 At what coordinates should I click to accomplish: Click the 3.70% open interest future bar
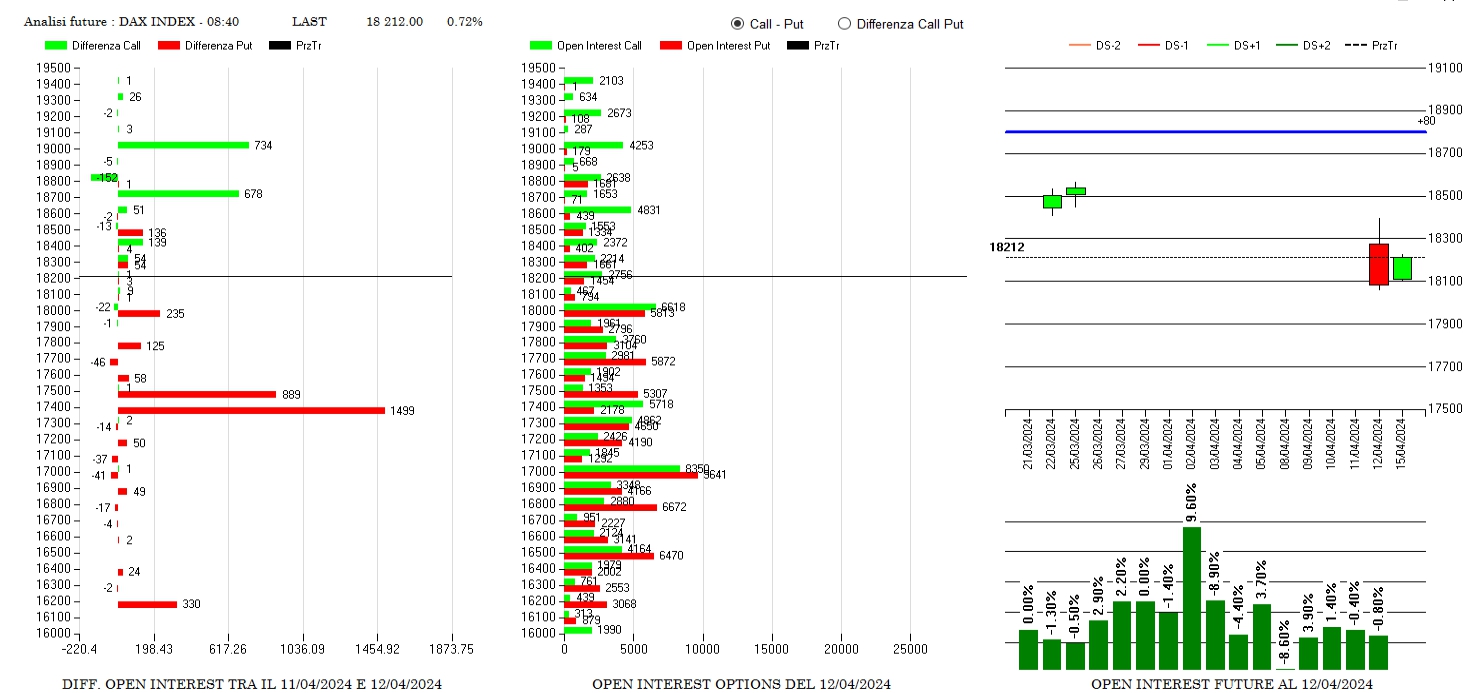[x=1262, y=637]
